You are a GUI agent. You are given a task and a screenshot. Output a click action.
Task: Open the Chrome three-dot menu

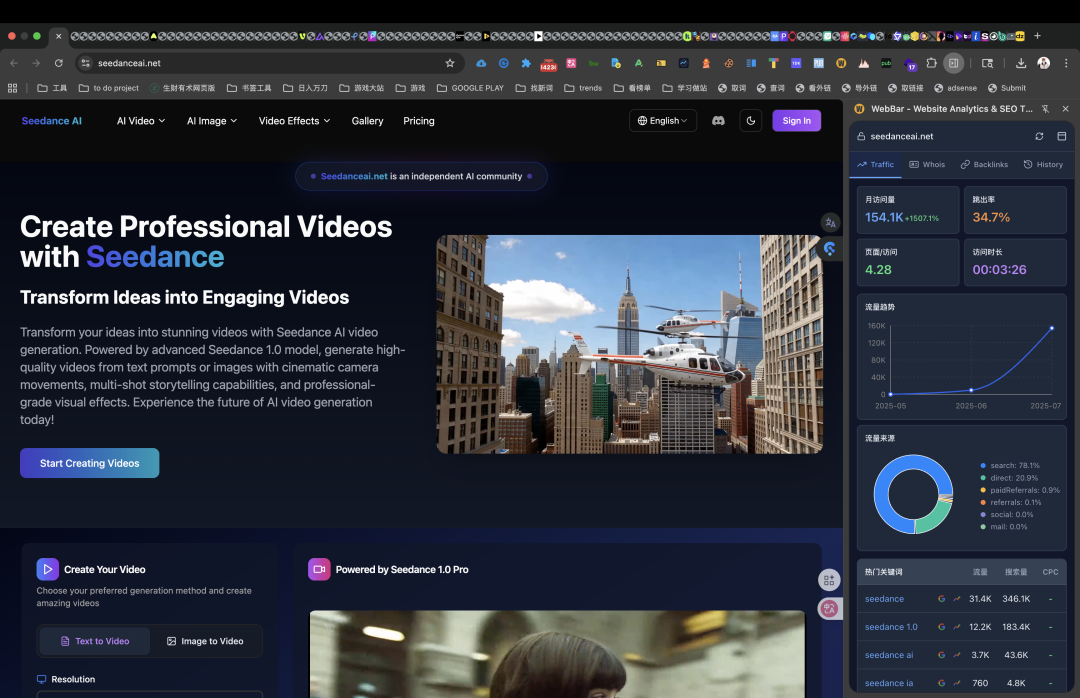pyautogui.click(x=1066, y=63)
